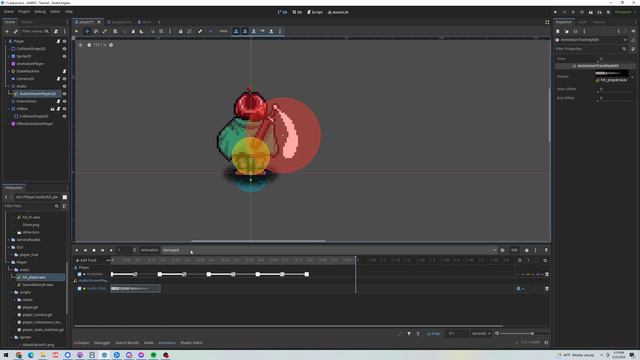This screenshot has height=360, width=640.
Task: Center the viewport view with crosshair icon
Action: (x=80, y=45)
